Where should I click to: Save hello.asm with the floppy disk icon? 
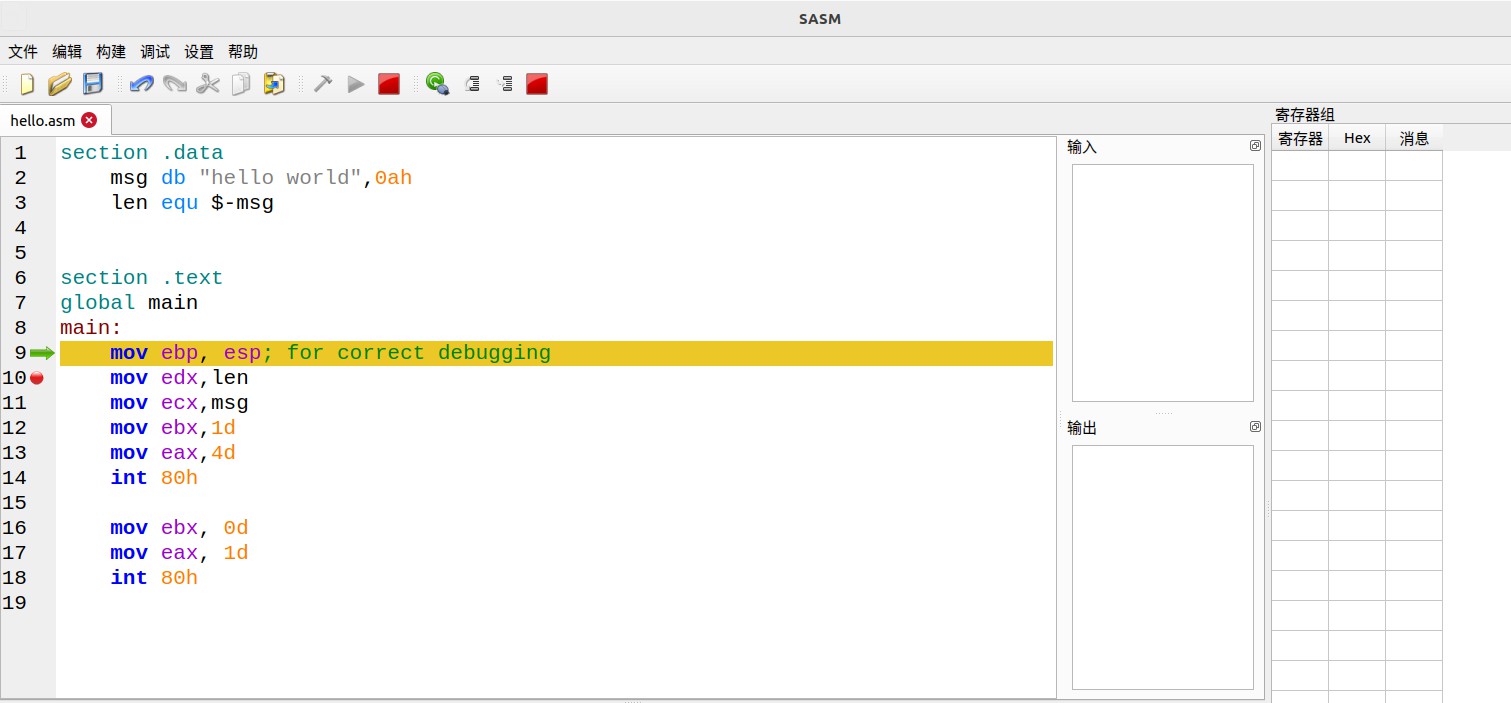pos(92,84)
